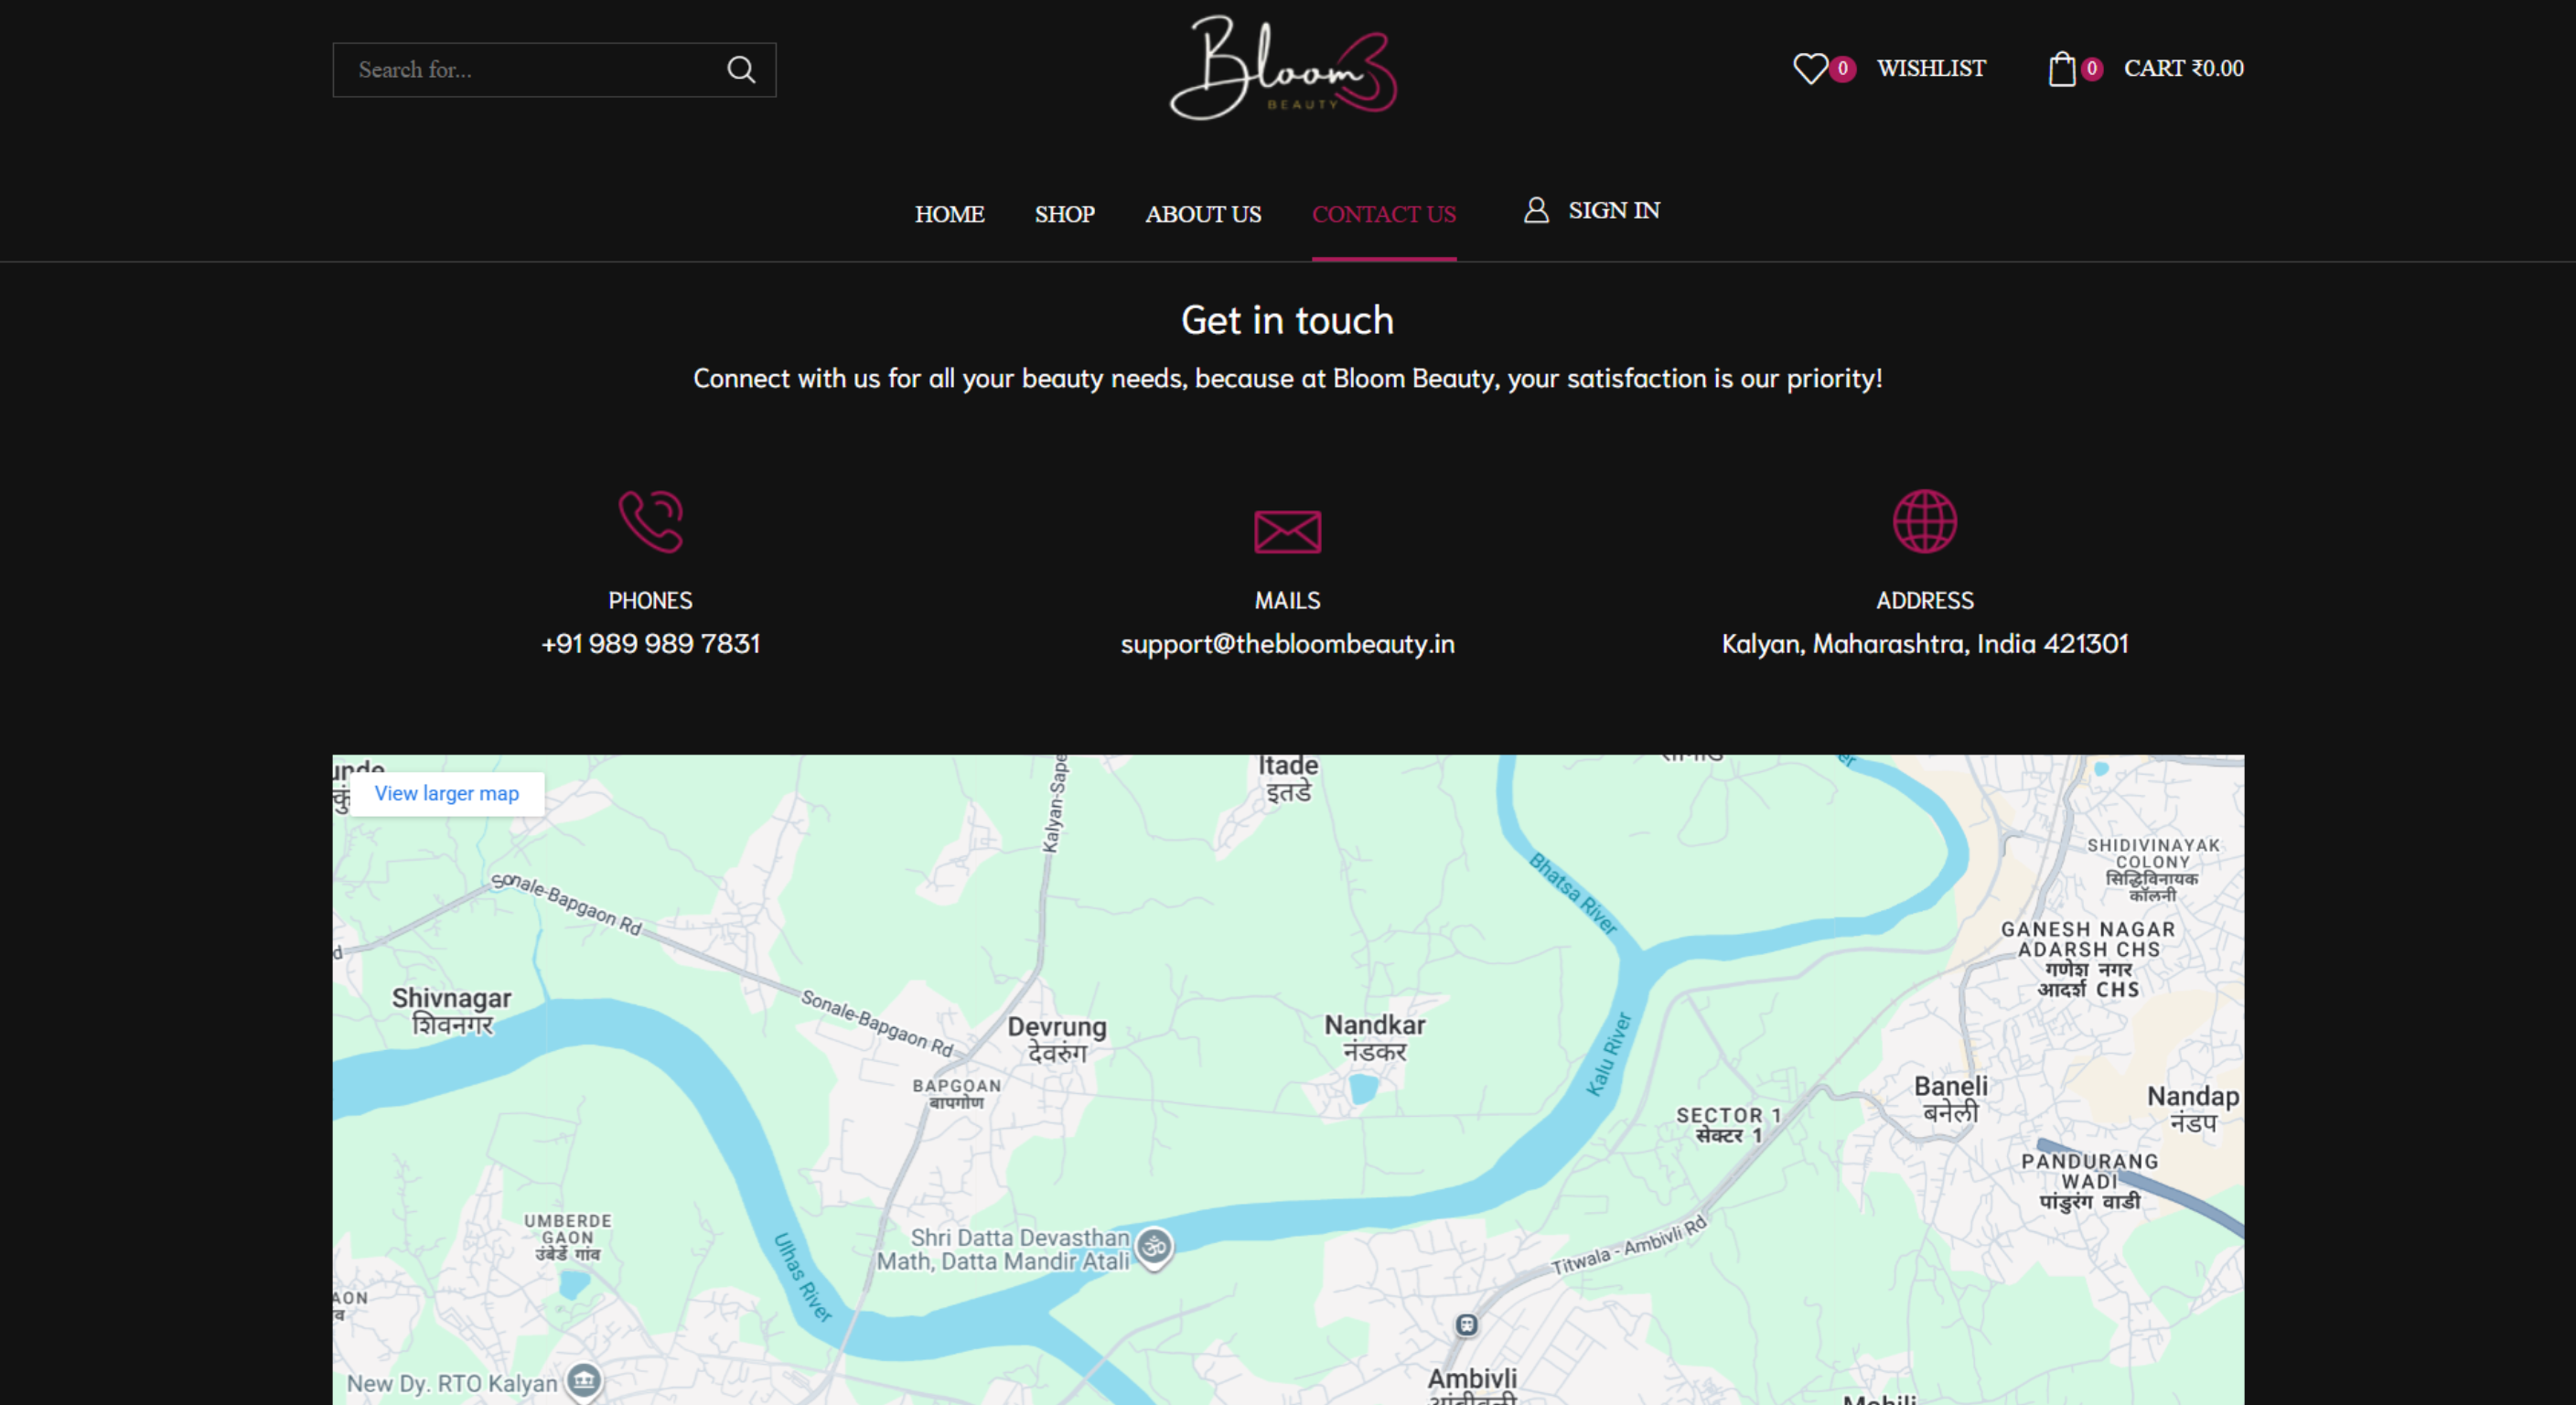Select the Shri Datta Devasthan temple marker

[x=1154, y=1248]
